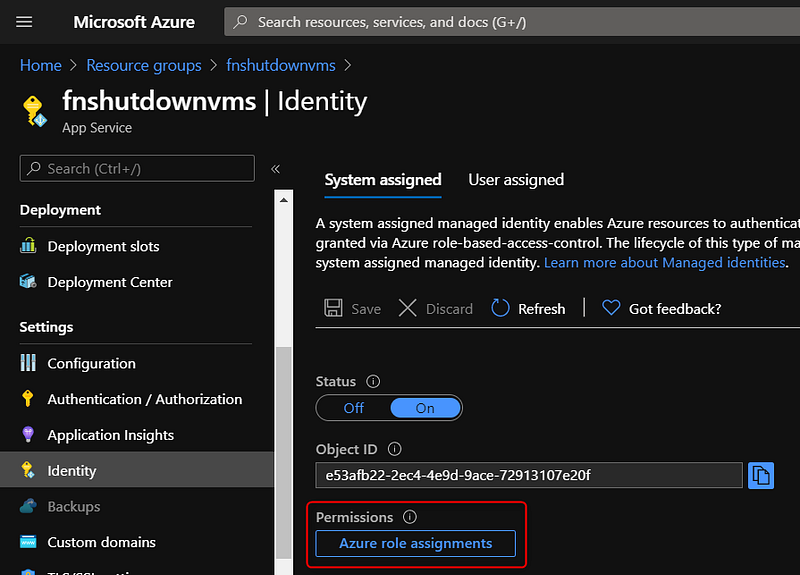Click the Azure role assignments button
800x575 pixels.
coord(415,543)
